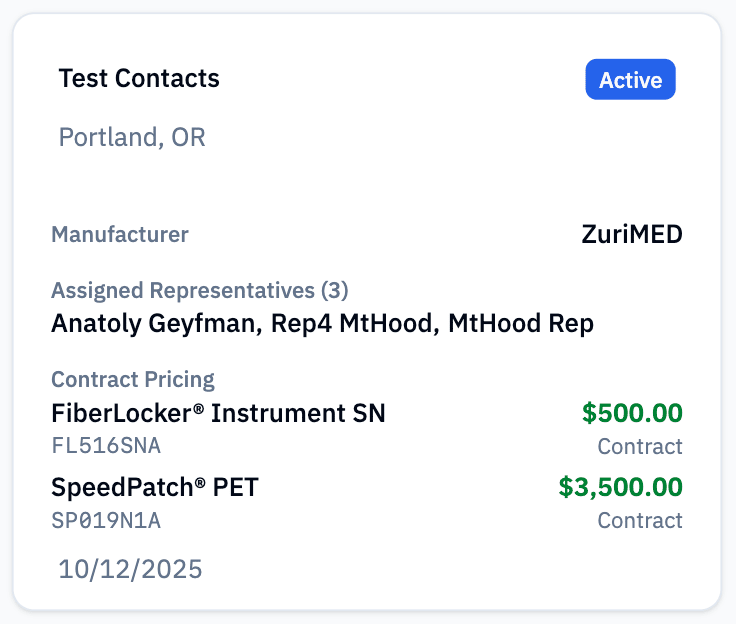This screenshot has height=624, width=736.
Task: Click the FL516SNA product code
Action: click(106, 446)
